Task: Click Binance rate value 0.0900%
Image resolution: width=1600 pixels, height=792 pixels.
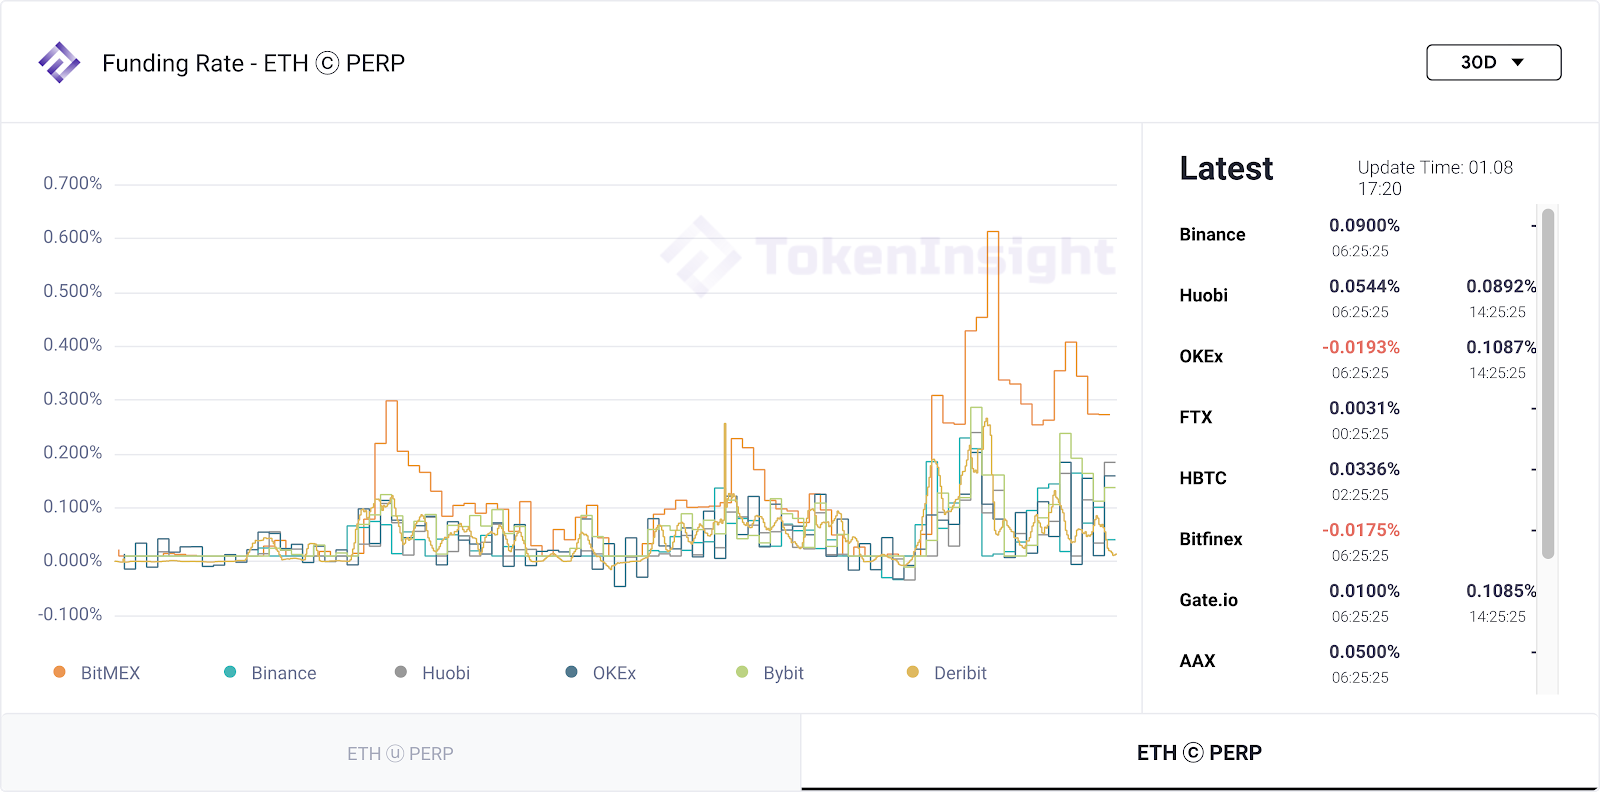Action: [x=1364, y=225]
